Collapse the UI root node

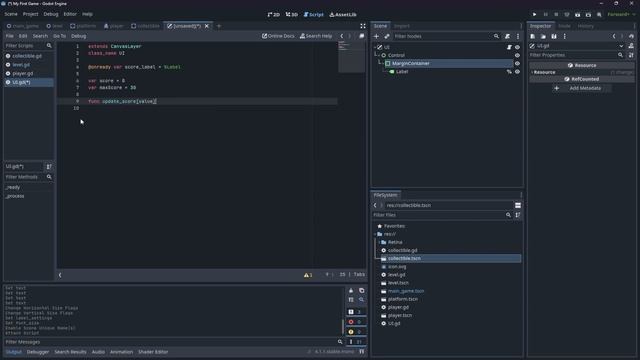pos(375,47)
